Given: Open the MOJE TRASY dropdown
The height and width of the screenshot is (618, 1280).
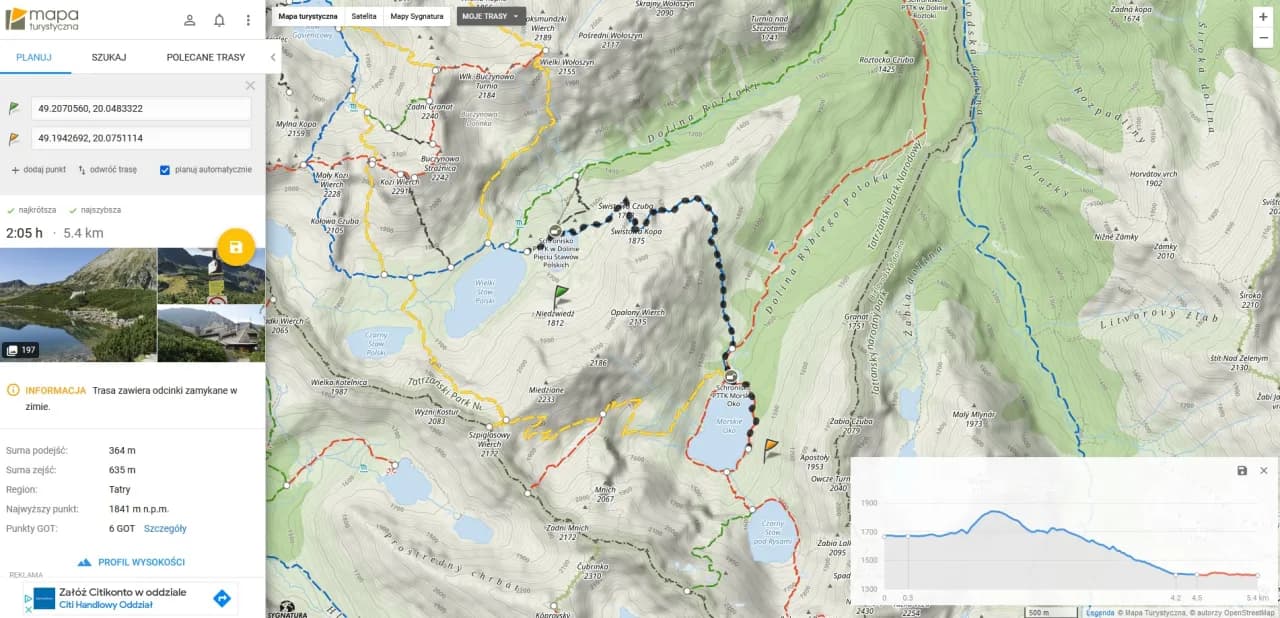Looking at the screenshot, I should click(491, 16).
